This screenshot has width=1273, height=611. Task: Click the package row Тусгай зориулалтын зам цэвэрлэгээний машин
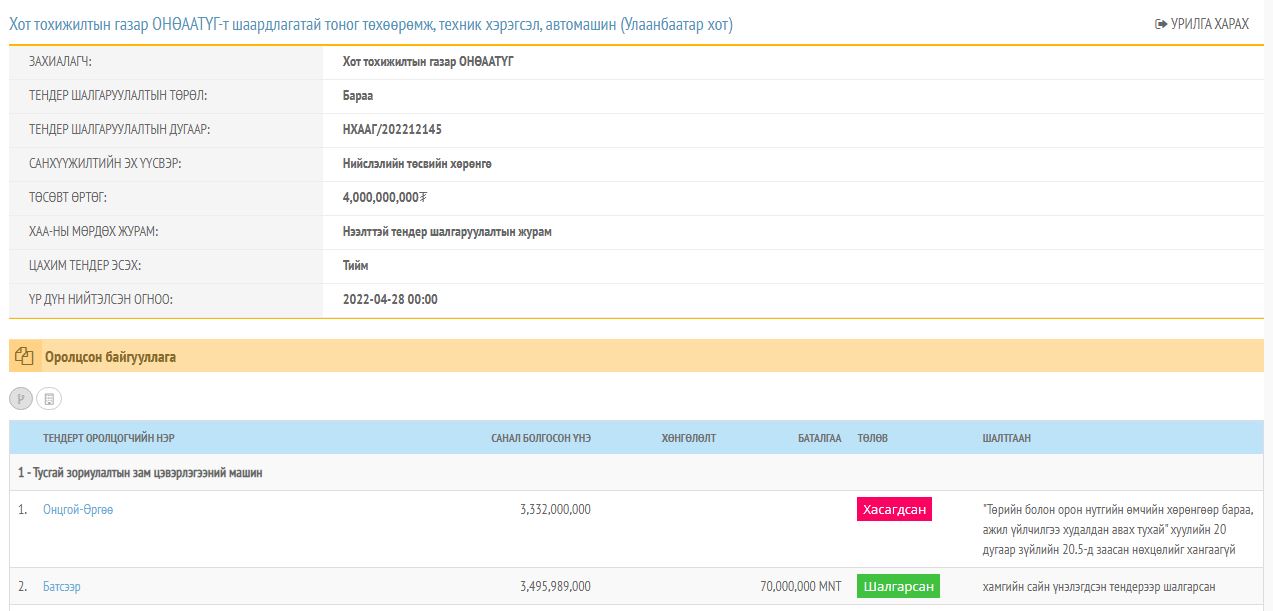(x=140, y=473)
